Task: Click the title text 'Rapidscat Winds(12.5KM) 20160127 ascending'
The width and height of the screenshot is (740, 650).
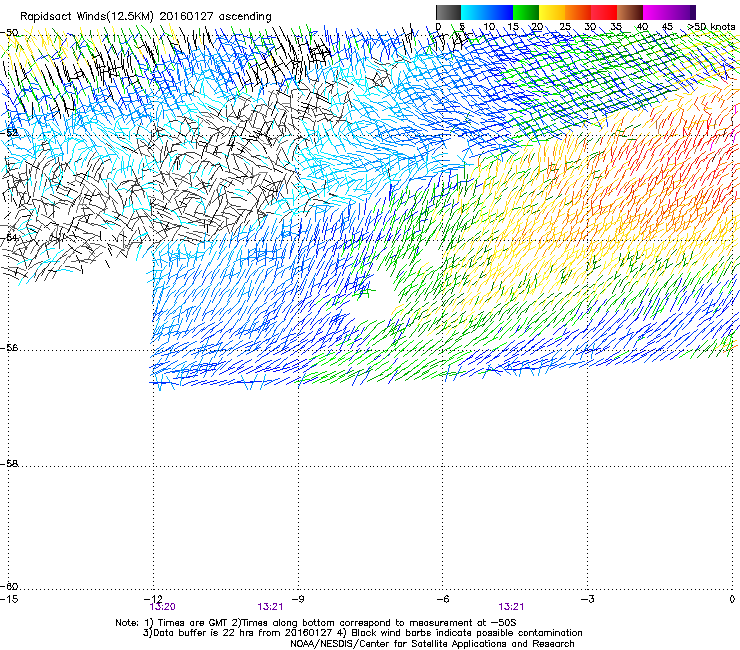Action: [145, 17]
